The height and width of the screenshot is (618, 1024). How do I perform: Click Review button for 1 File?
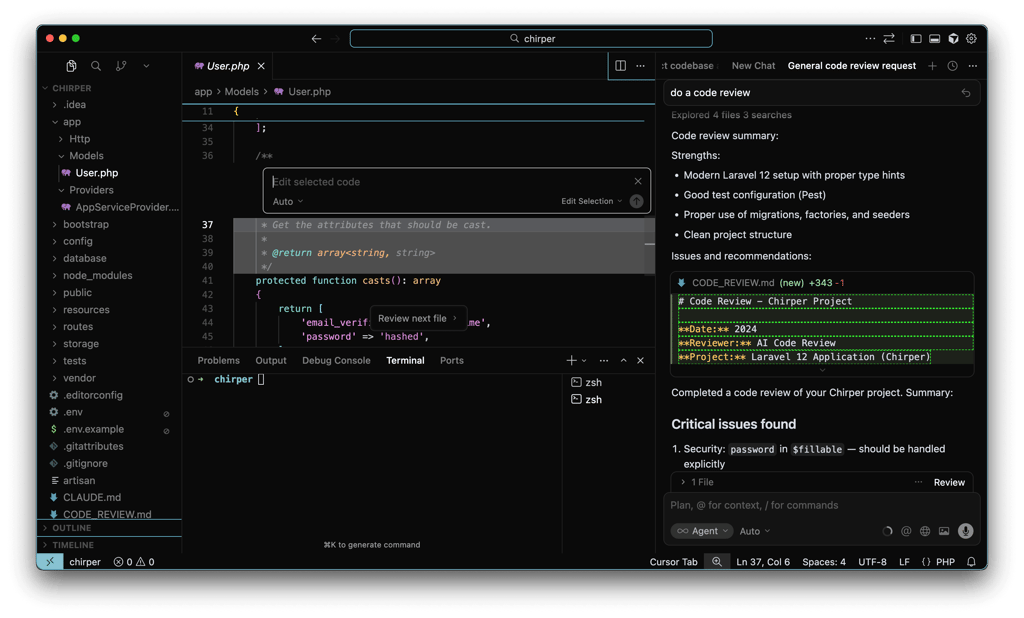[x=949, y=482]
